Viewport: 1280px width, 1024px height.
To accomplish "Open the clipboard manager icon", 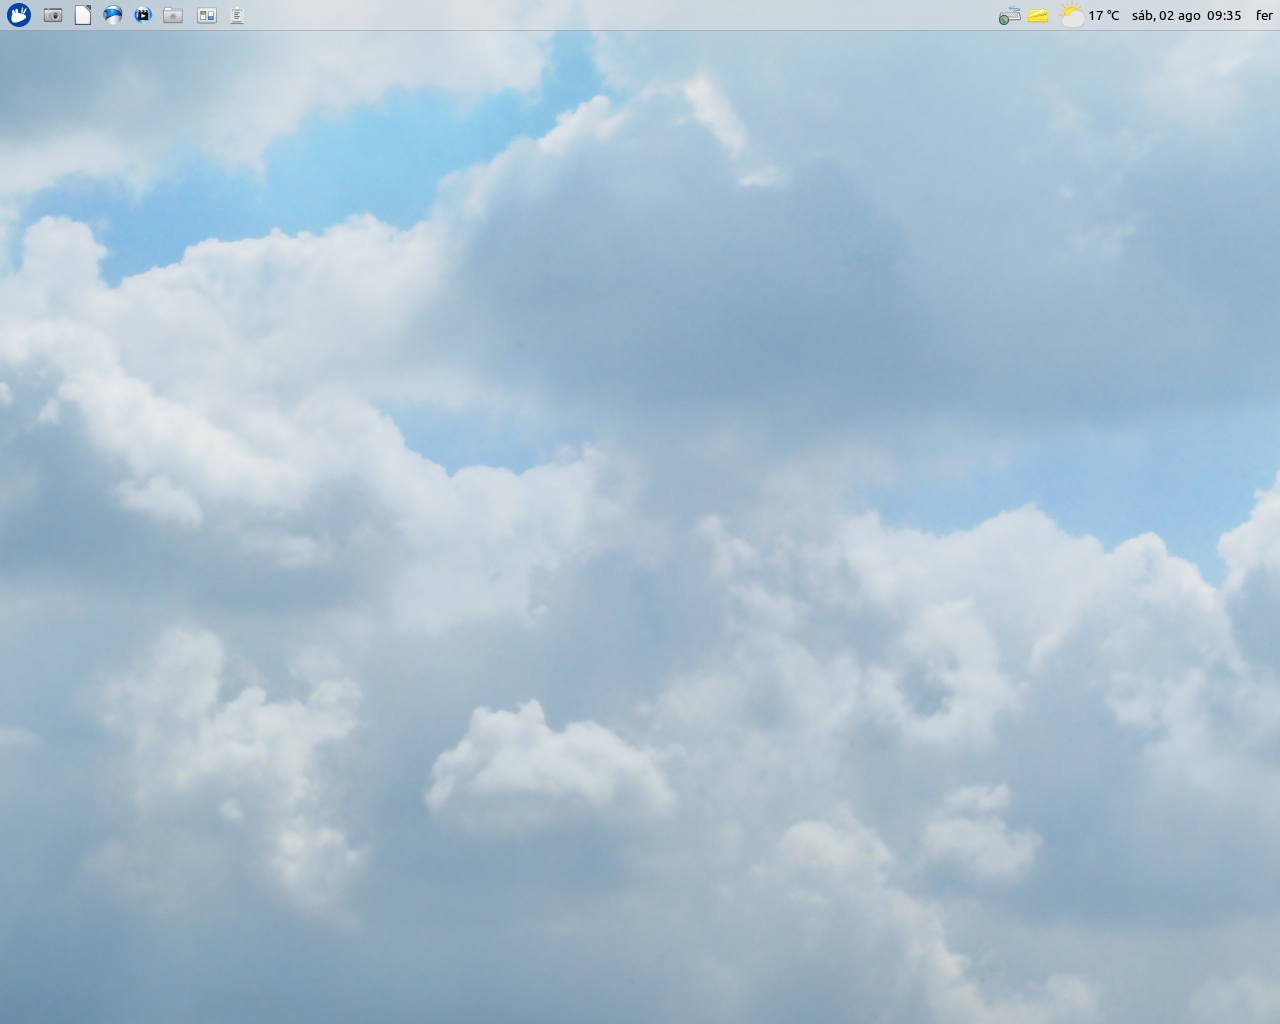I will coord(237,15).
